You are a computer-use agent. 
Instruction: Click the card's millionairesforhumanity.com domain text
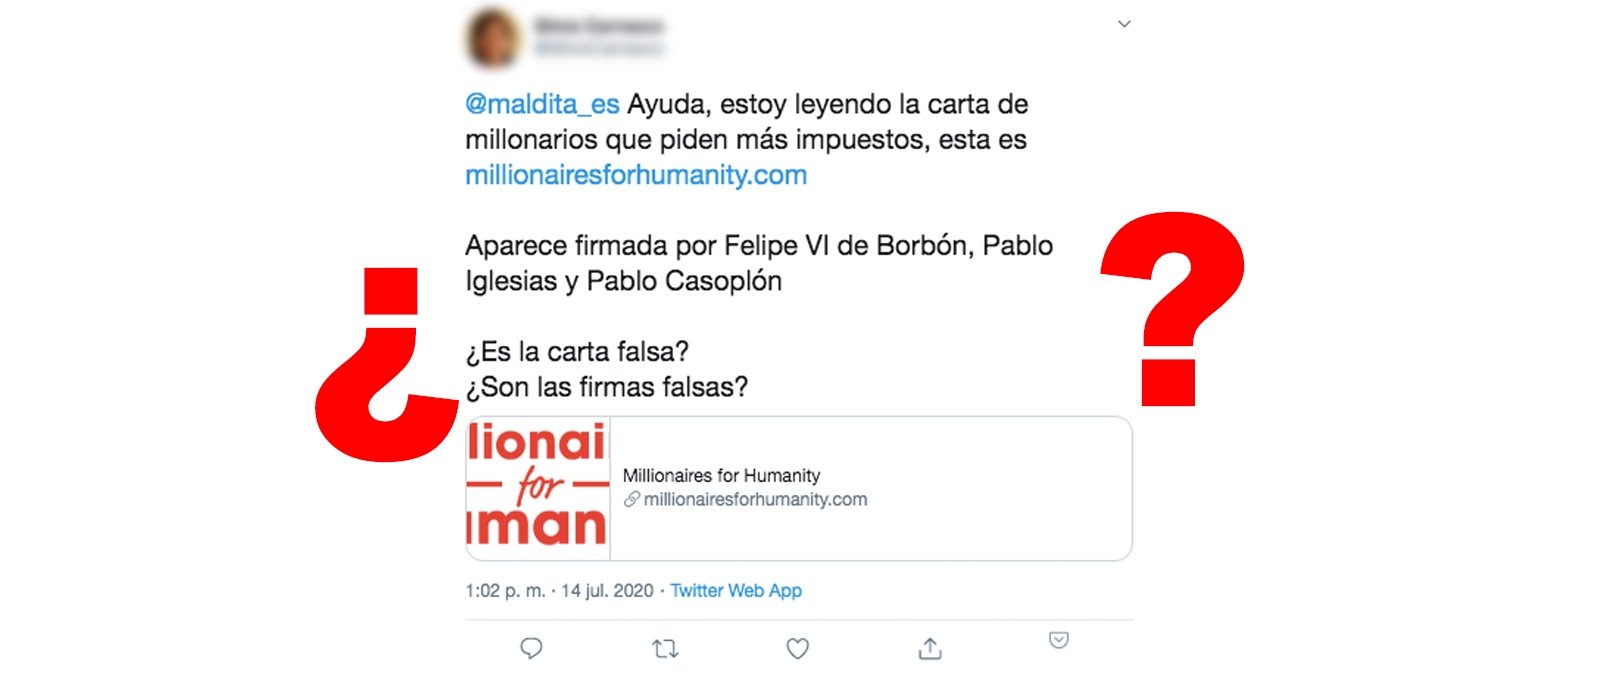[755, 499]
